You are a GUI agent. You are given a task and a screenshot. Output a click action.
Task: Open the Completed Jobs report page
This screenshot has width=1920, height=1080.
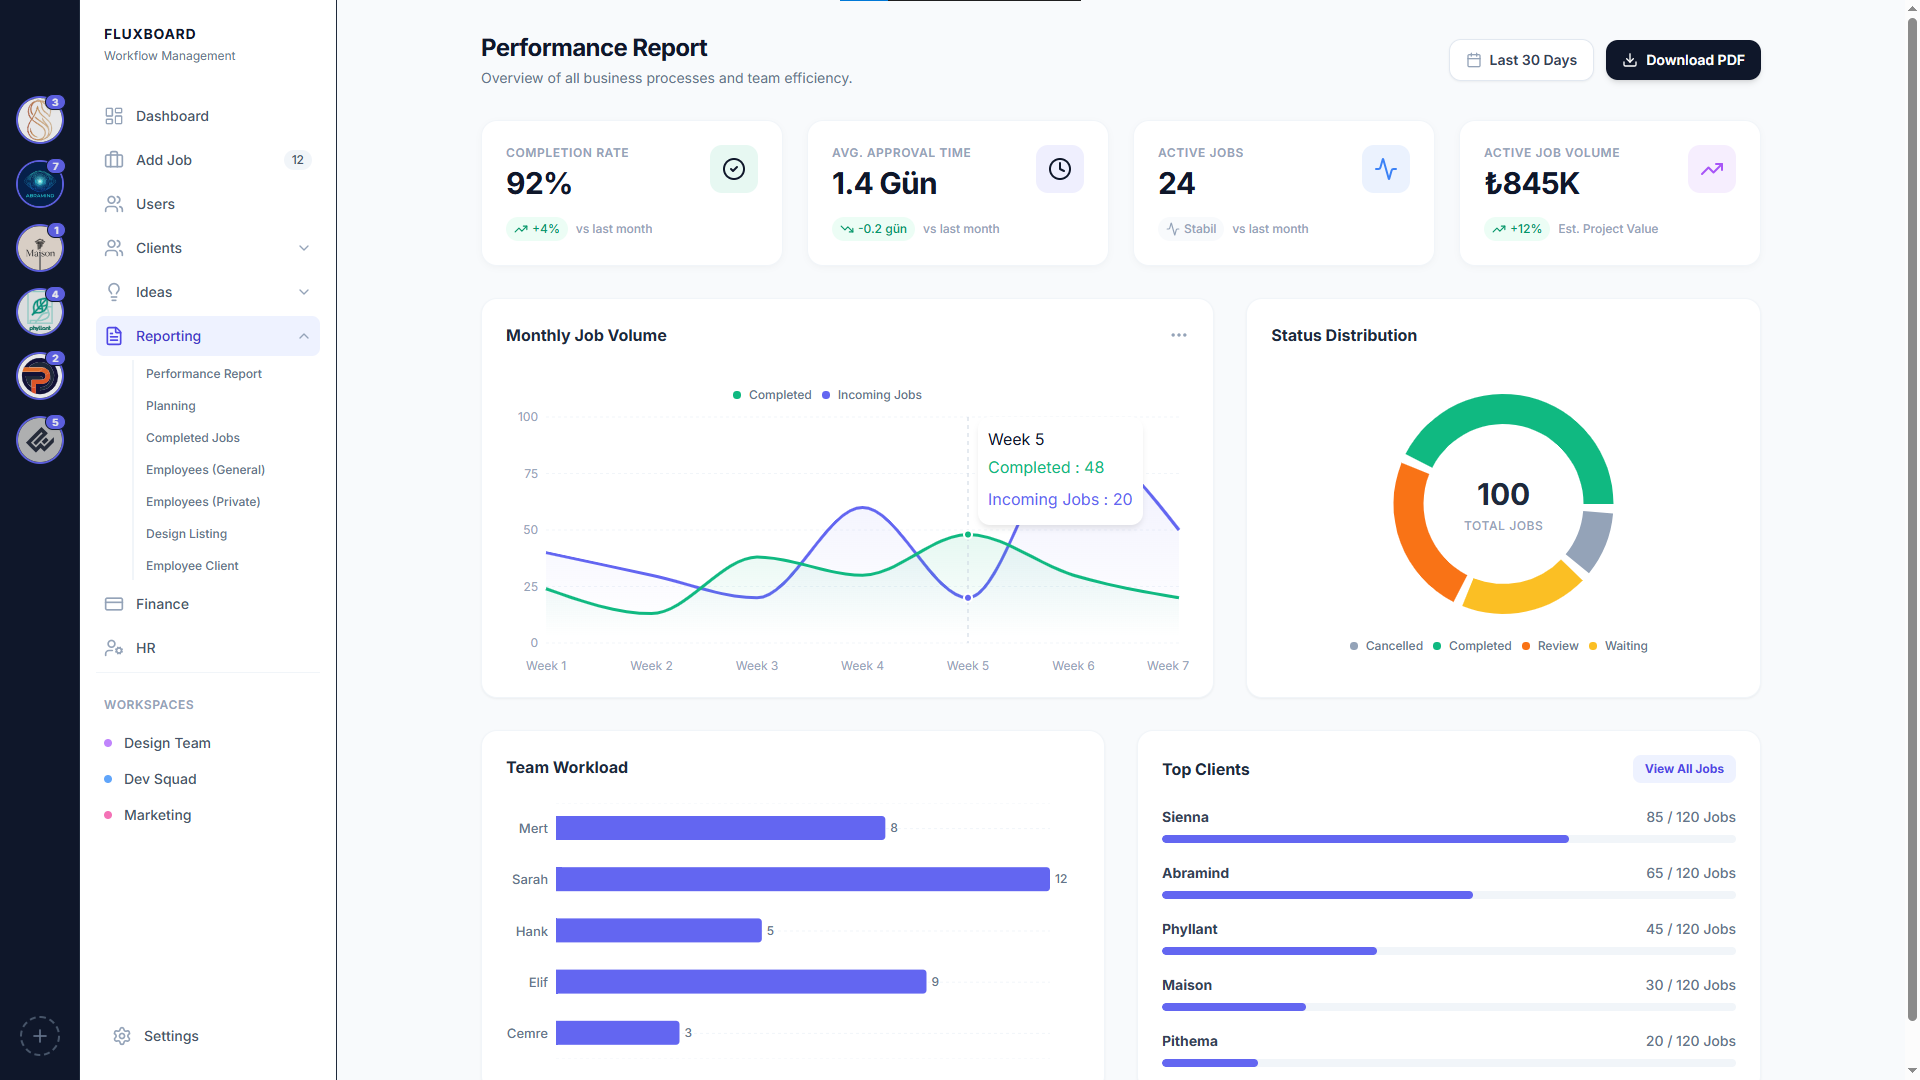pos(193,438)
